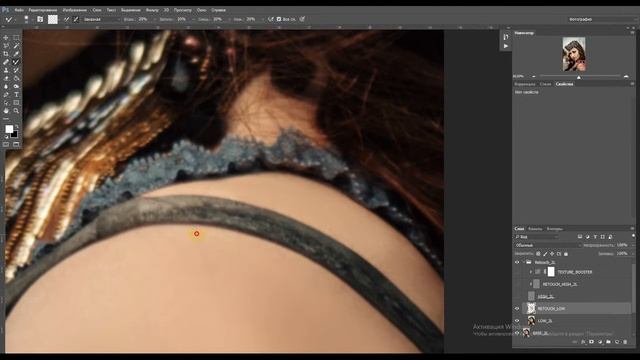The width and height of the screenshot is (640, 360).
Task: Hide the RETOUCH_LOW layer
Action: click(517, 309)
